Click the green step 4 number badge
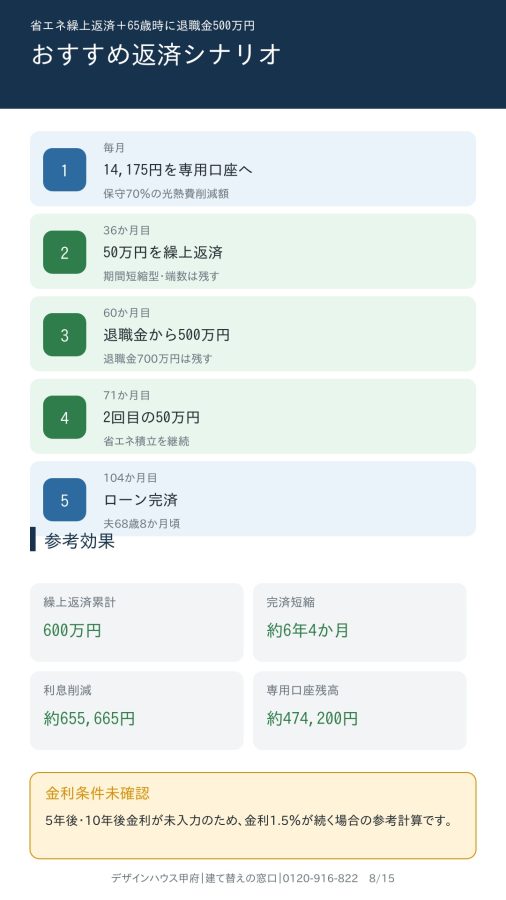 click(64, 417)
